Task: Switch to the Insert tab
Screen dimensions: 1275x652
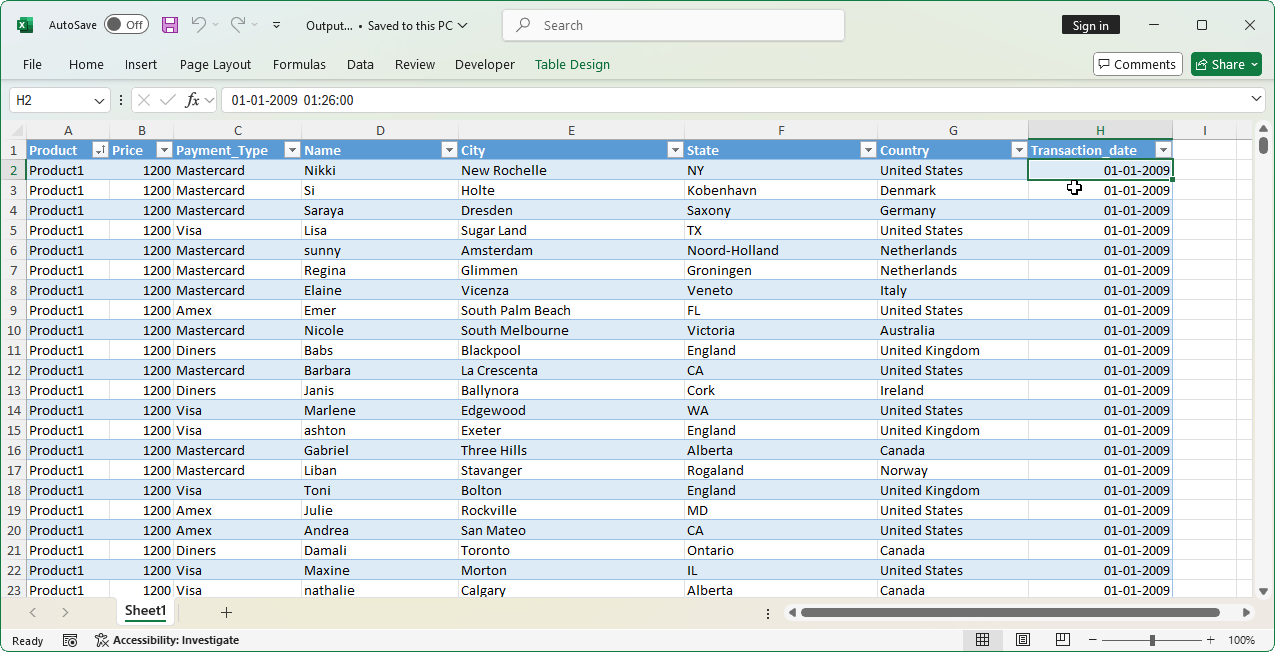Action: [141, 64]
